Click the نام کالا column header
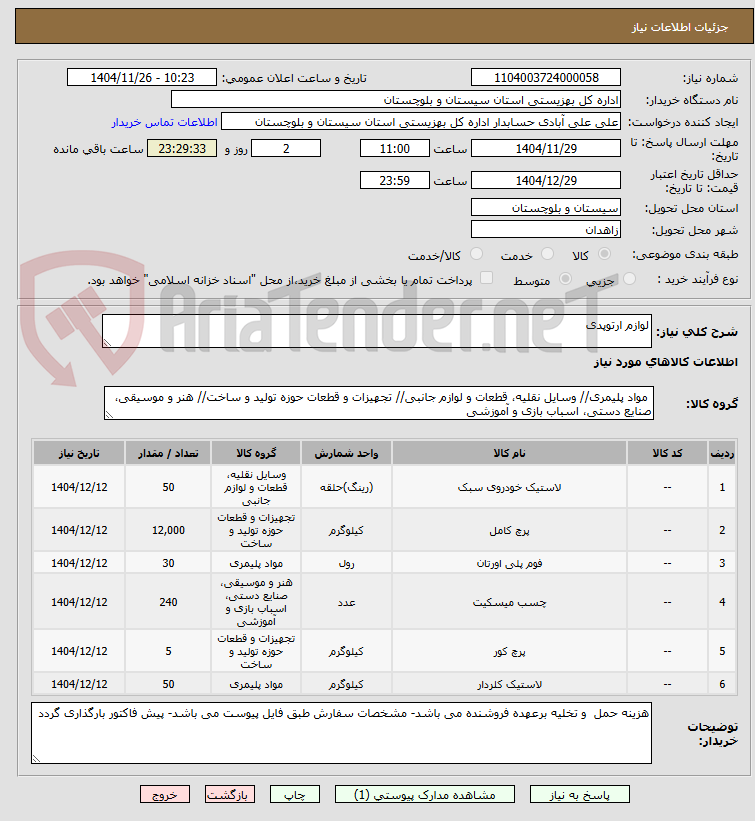This screenshot has height=821, width=755. click(x=509, y=453)
